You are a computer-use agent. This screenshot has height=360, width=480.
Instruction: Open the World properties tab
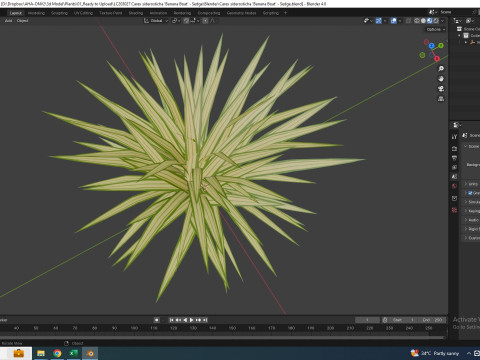pyautogui.click(x=454, y=186)
